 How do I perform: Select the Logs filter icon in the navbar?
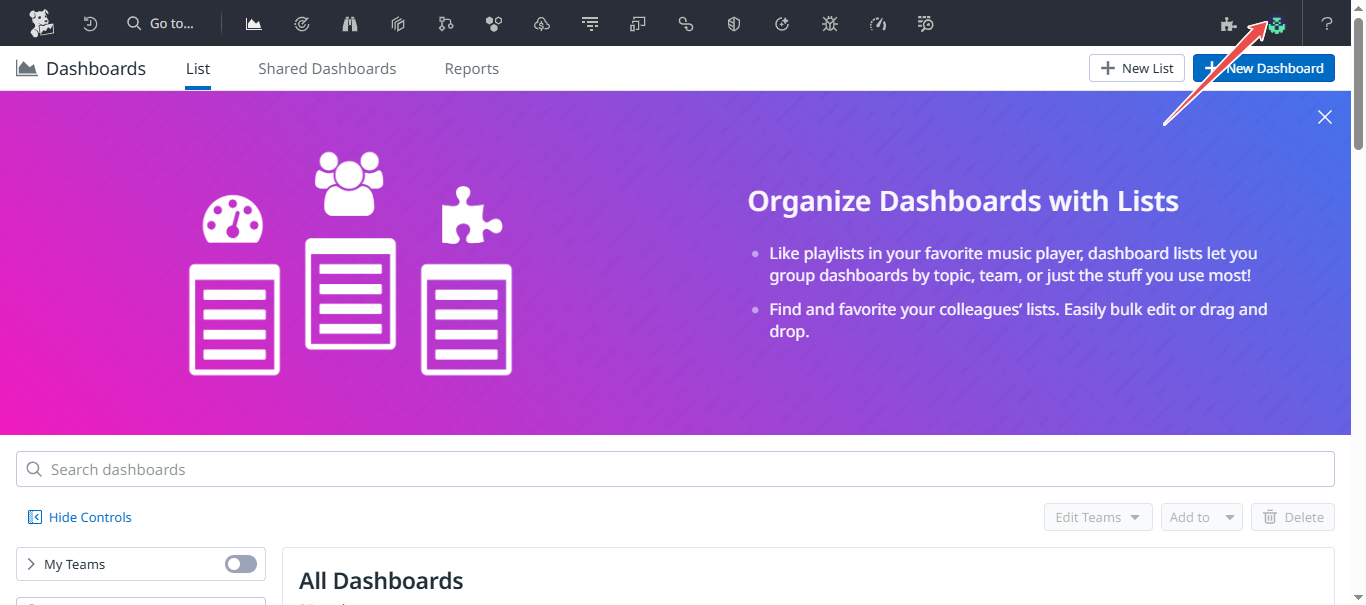589,23
